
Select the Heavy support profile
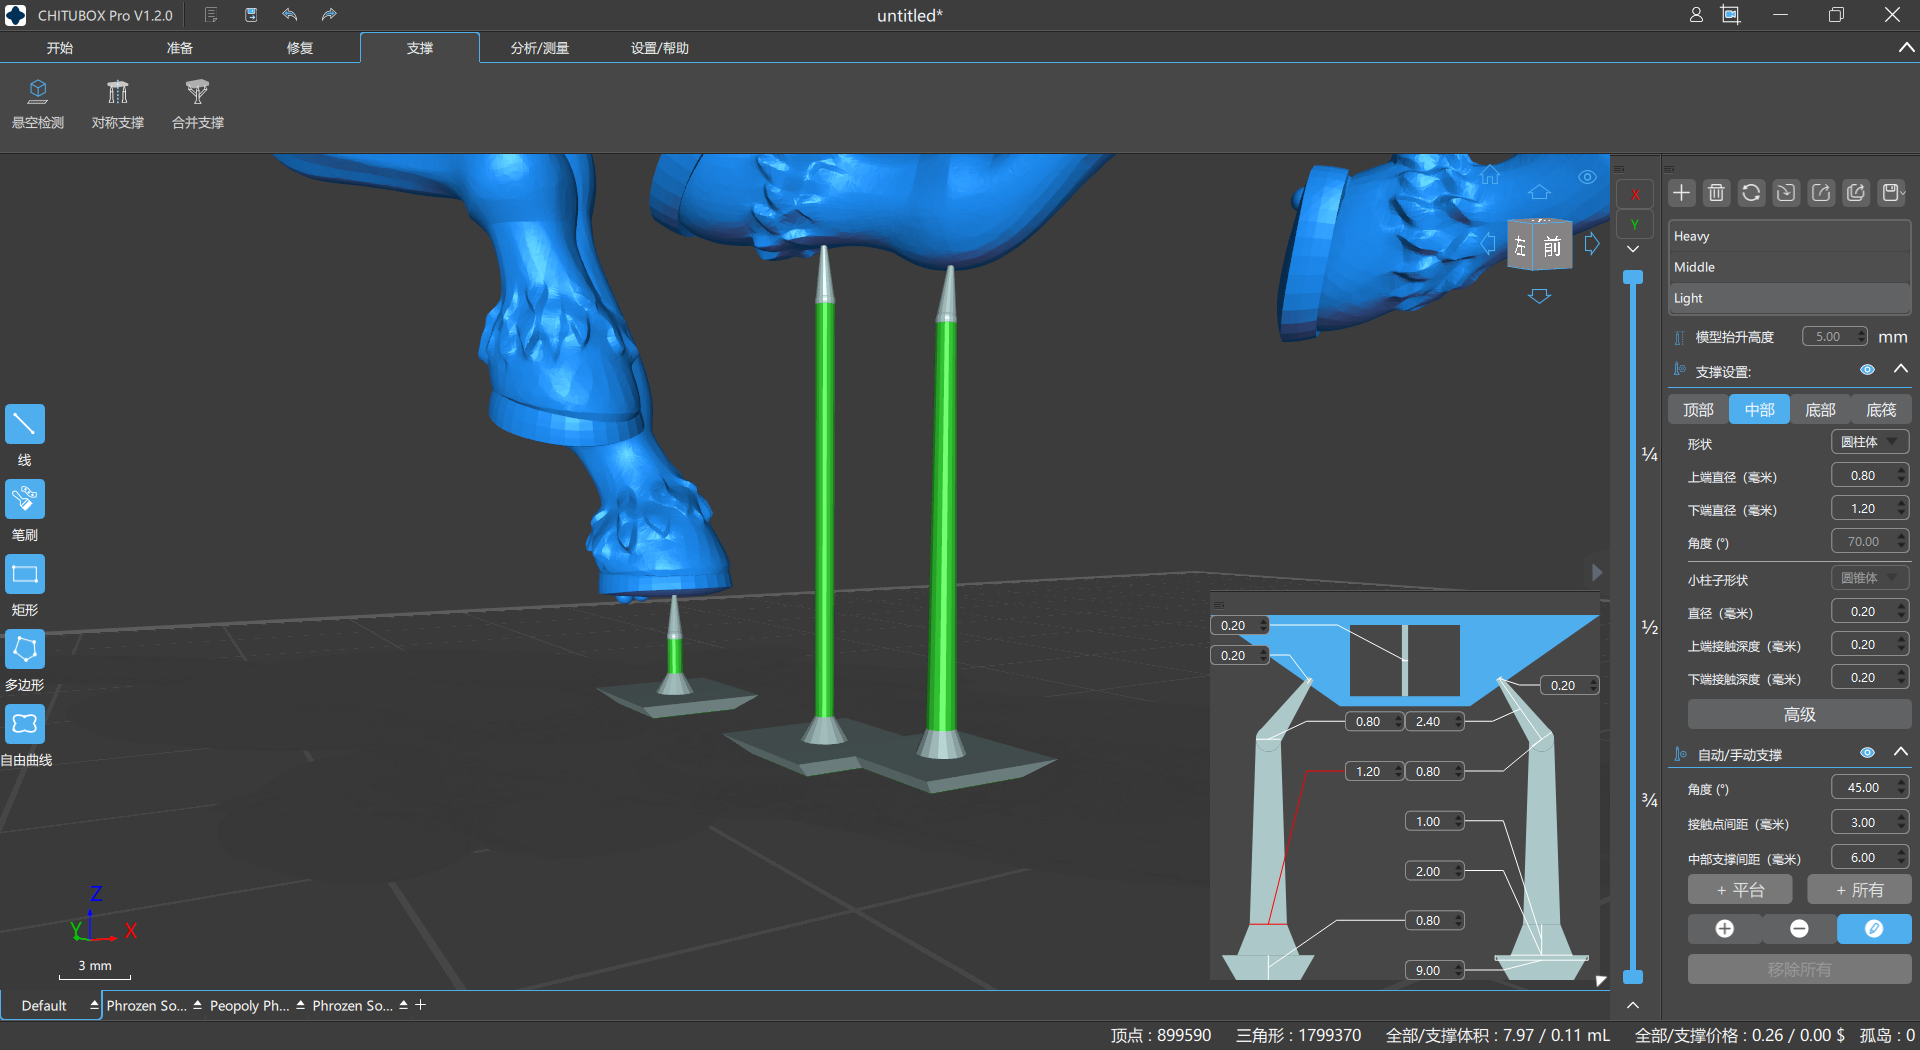(1789, 237)
